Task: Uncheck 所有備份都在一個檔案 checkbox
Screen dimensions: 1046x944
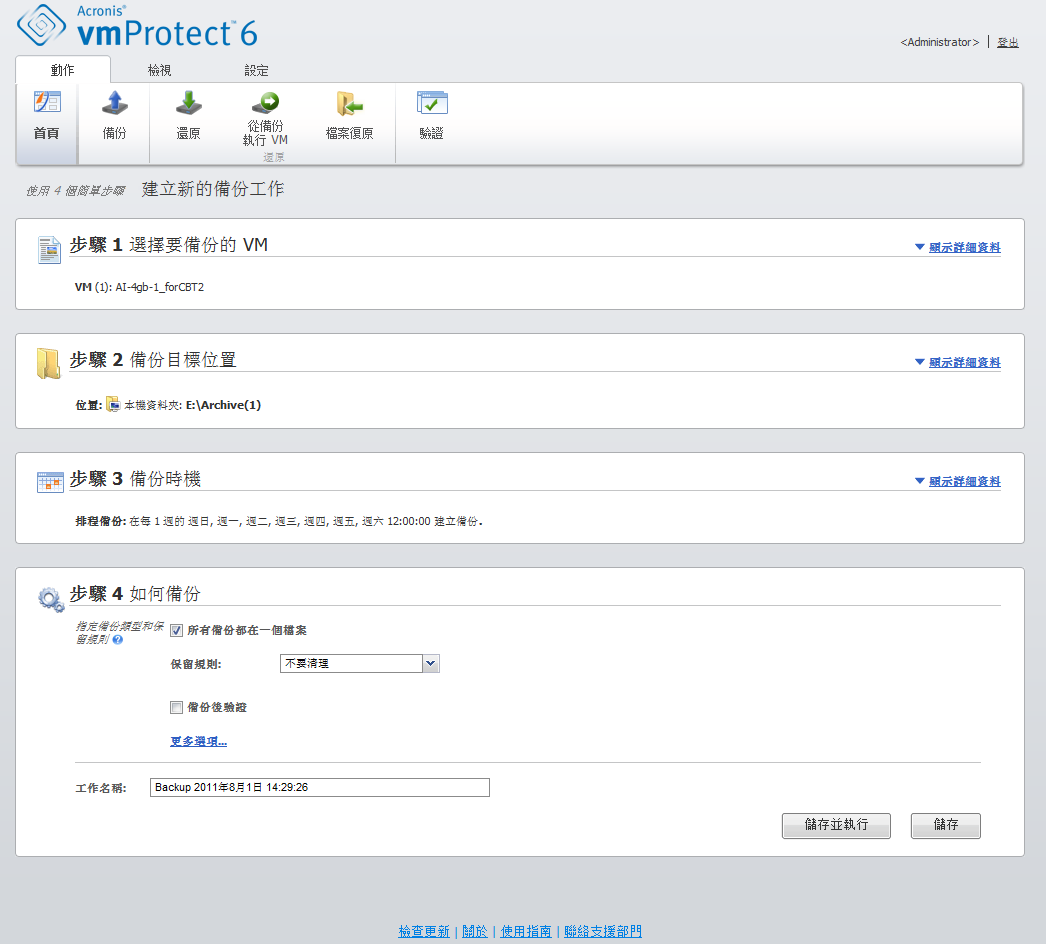Action: (177, 631)
